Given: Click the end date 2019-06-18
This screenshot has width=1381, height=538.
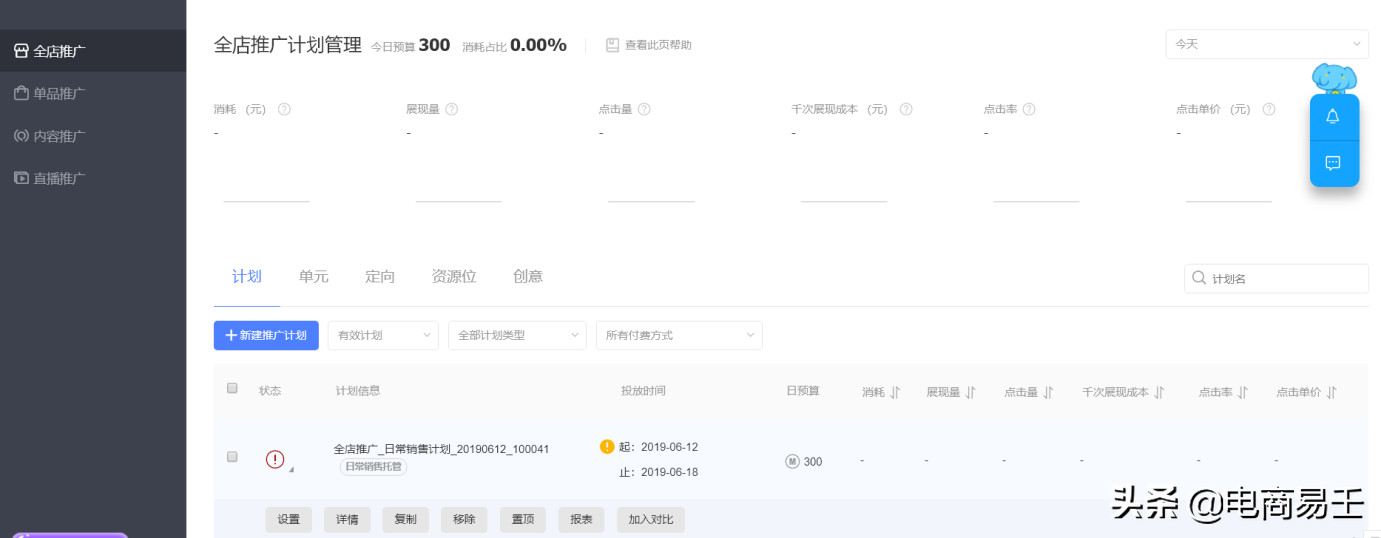Looking at the screenshot, I should [669, 472].
